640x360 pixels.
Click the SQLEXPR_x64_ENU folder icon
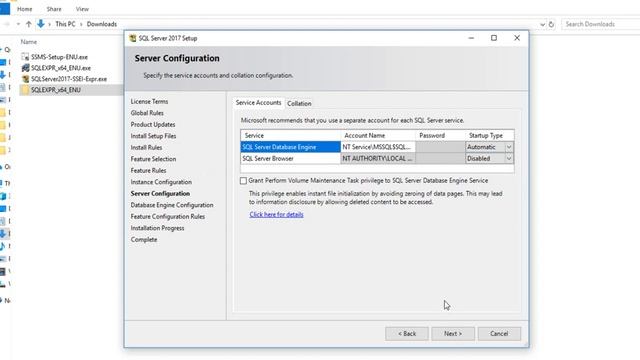(x=25, y=90)
